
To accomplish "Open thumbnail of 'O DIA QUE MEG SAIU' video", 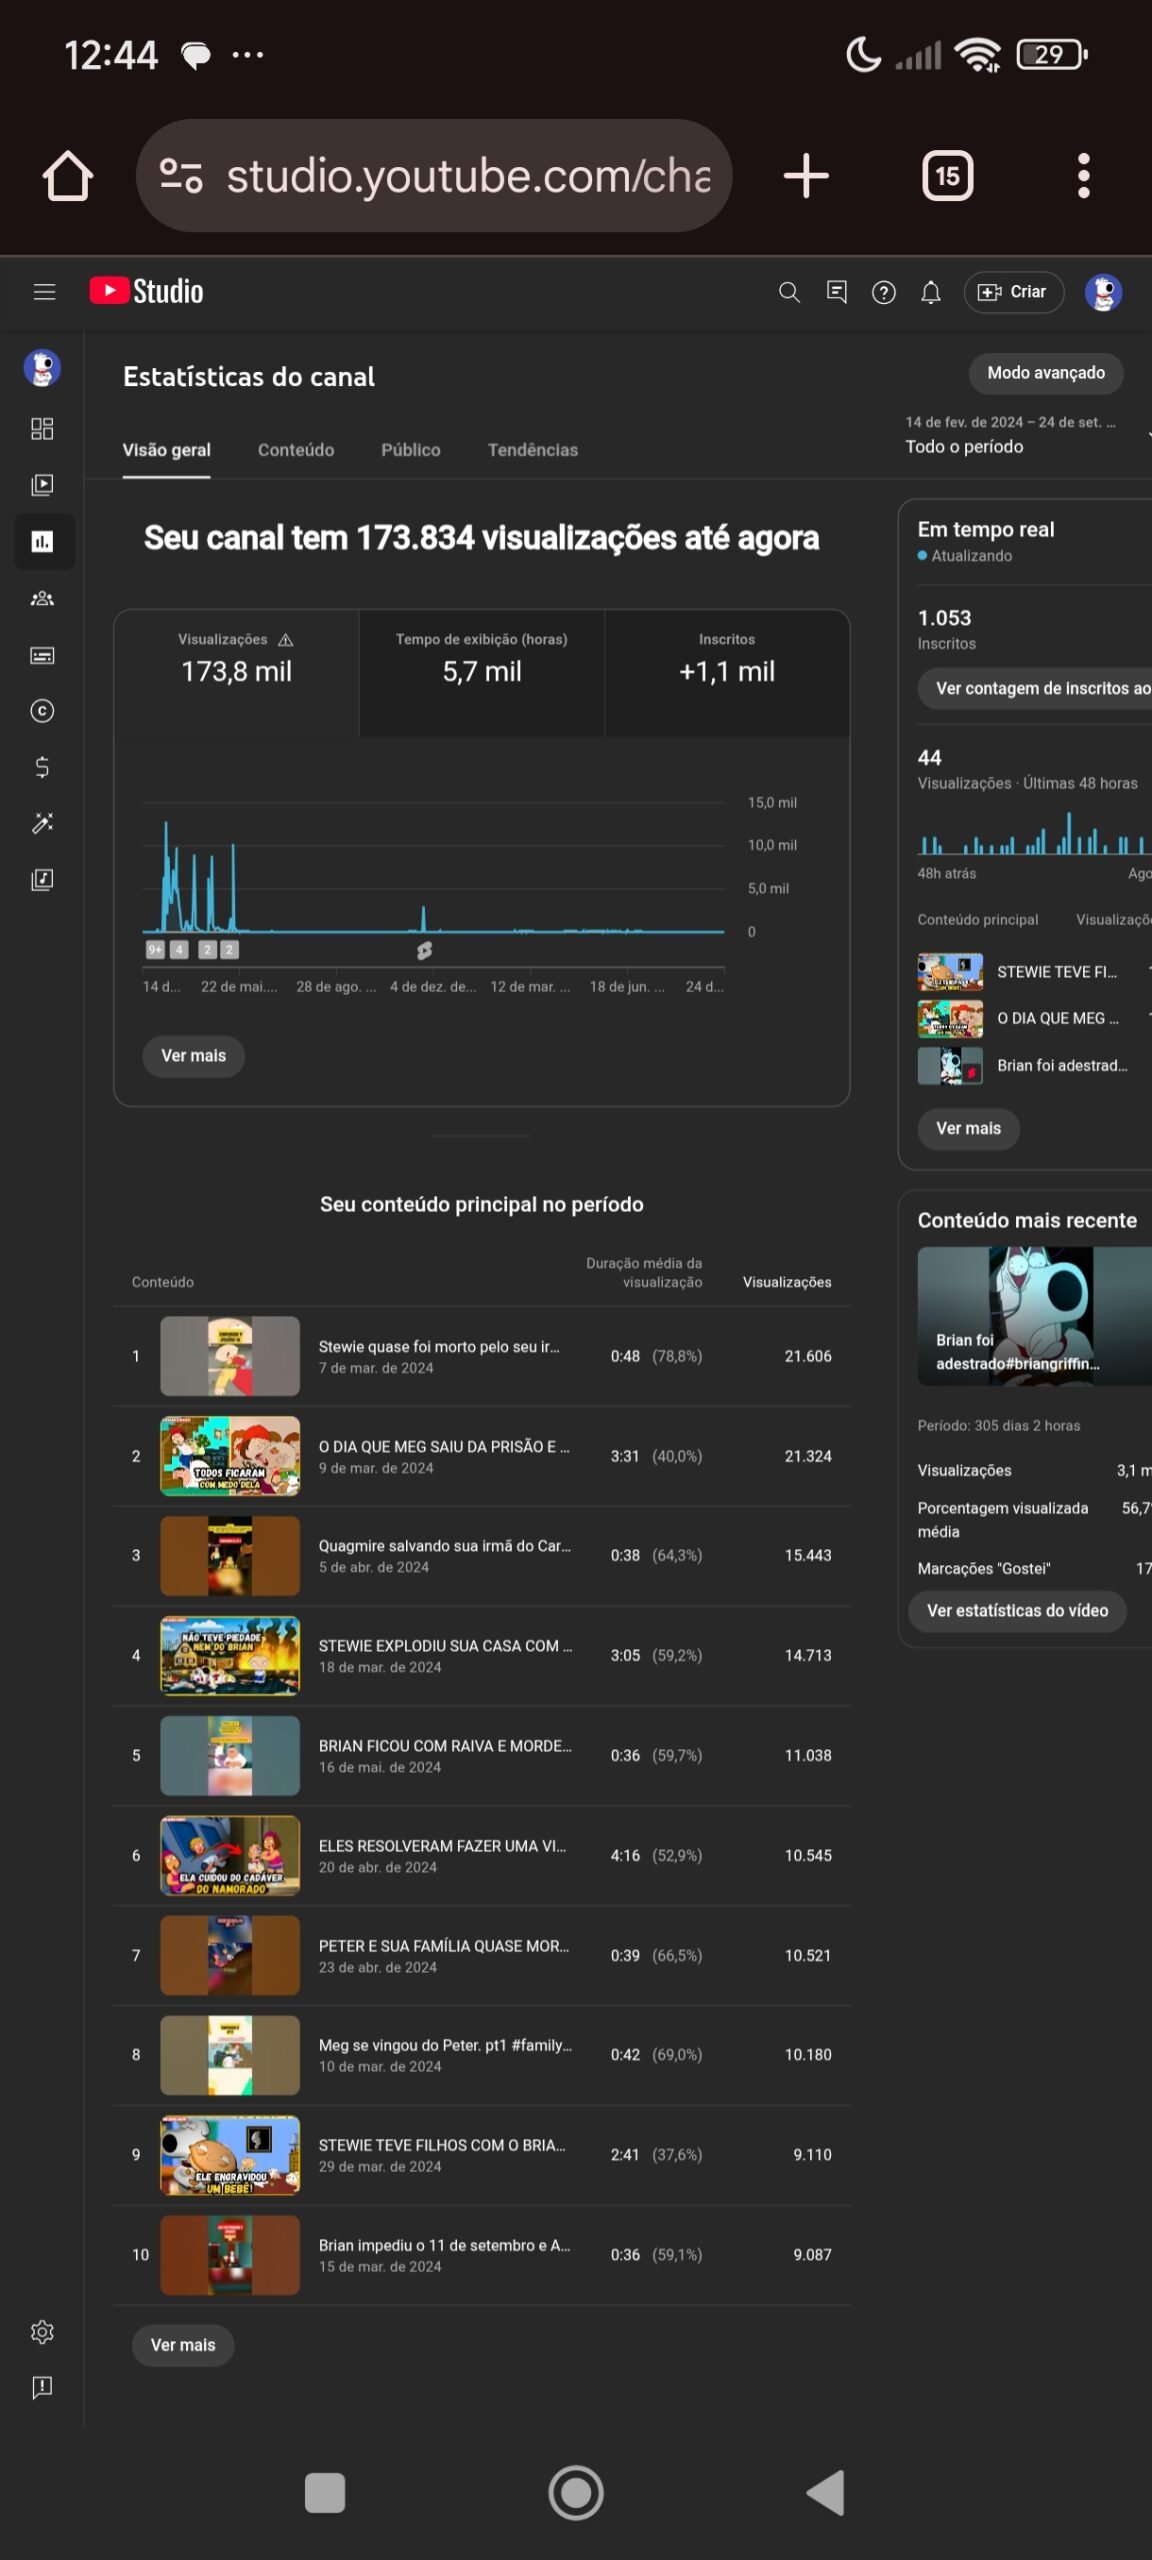I will click(230, 1456).
